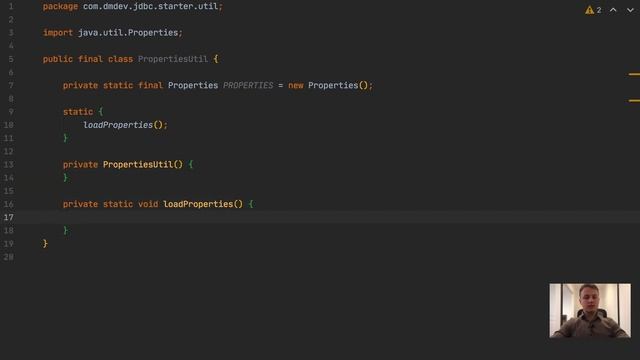Click the static keyword on line 9
Viewport: 640px width, 360px height.
tap(78, 112)
